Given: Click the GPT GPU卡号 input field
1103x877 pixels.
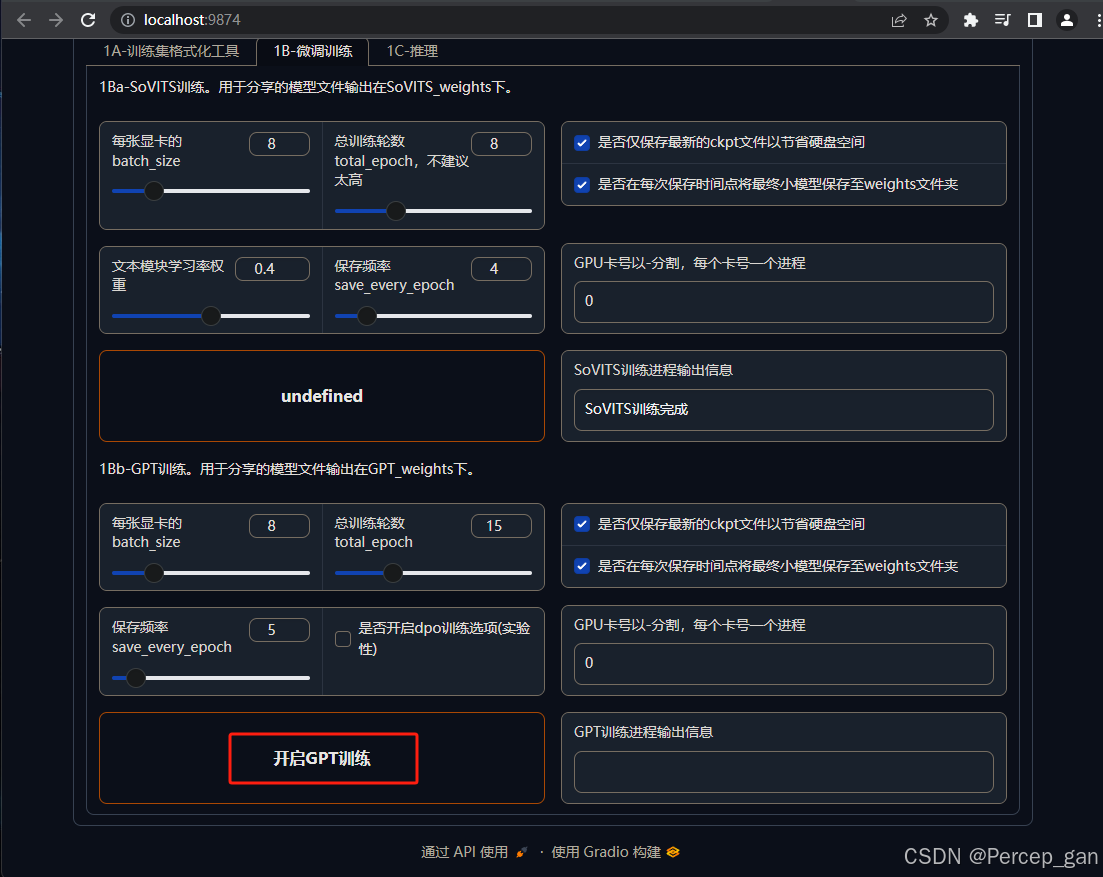Looking at the screenshot, I should [x=784, y=663].
